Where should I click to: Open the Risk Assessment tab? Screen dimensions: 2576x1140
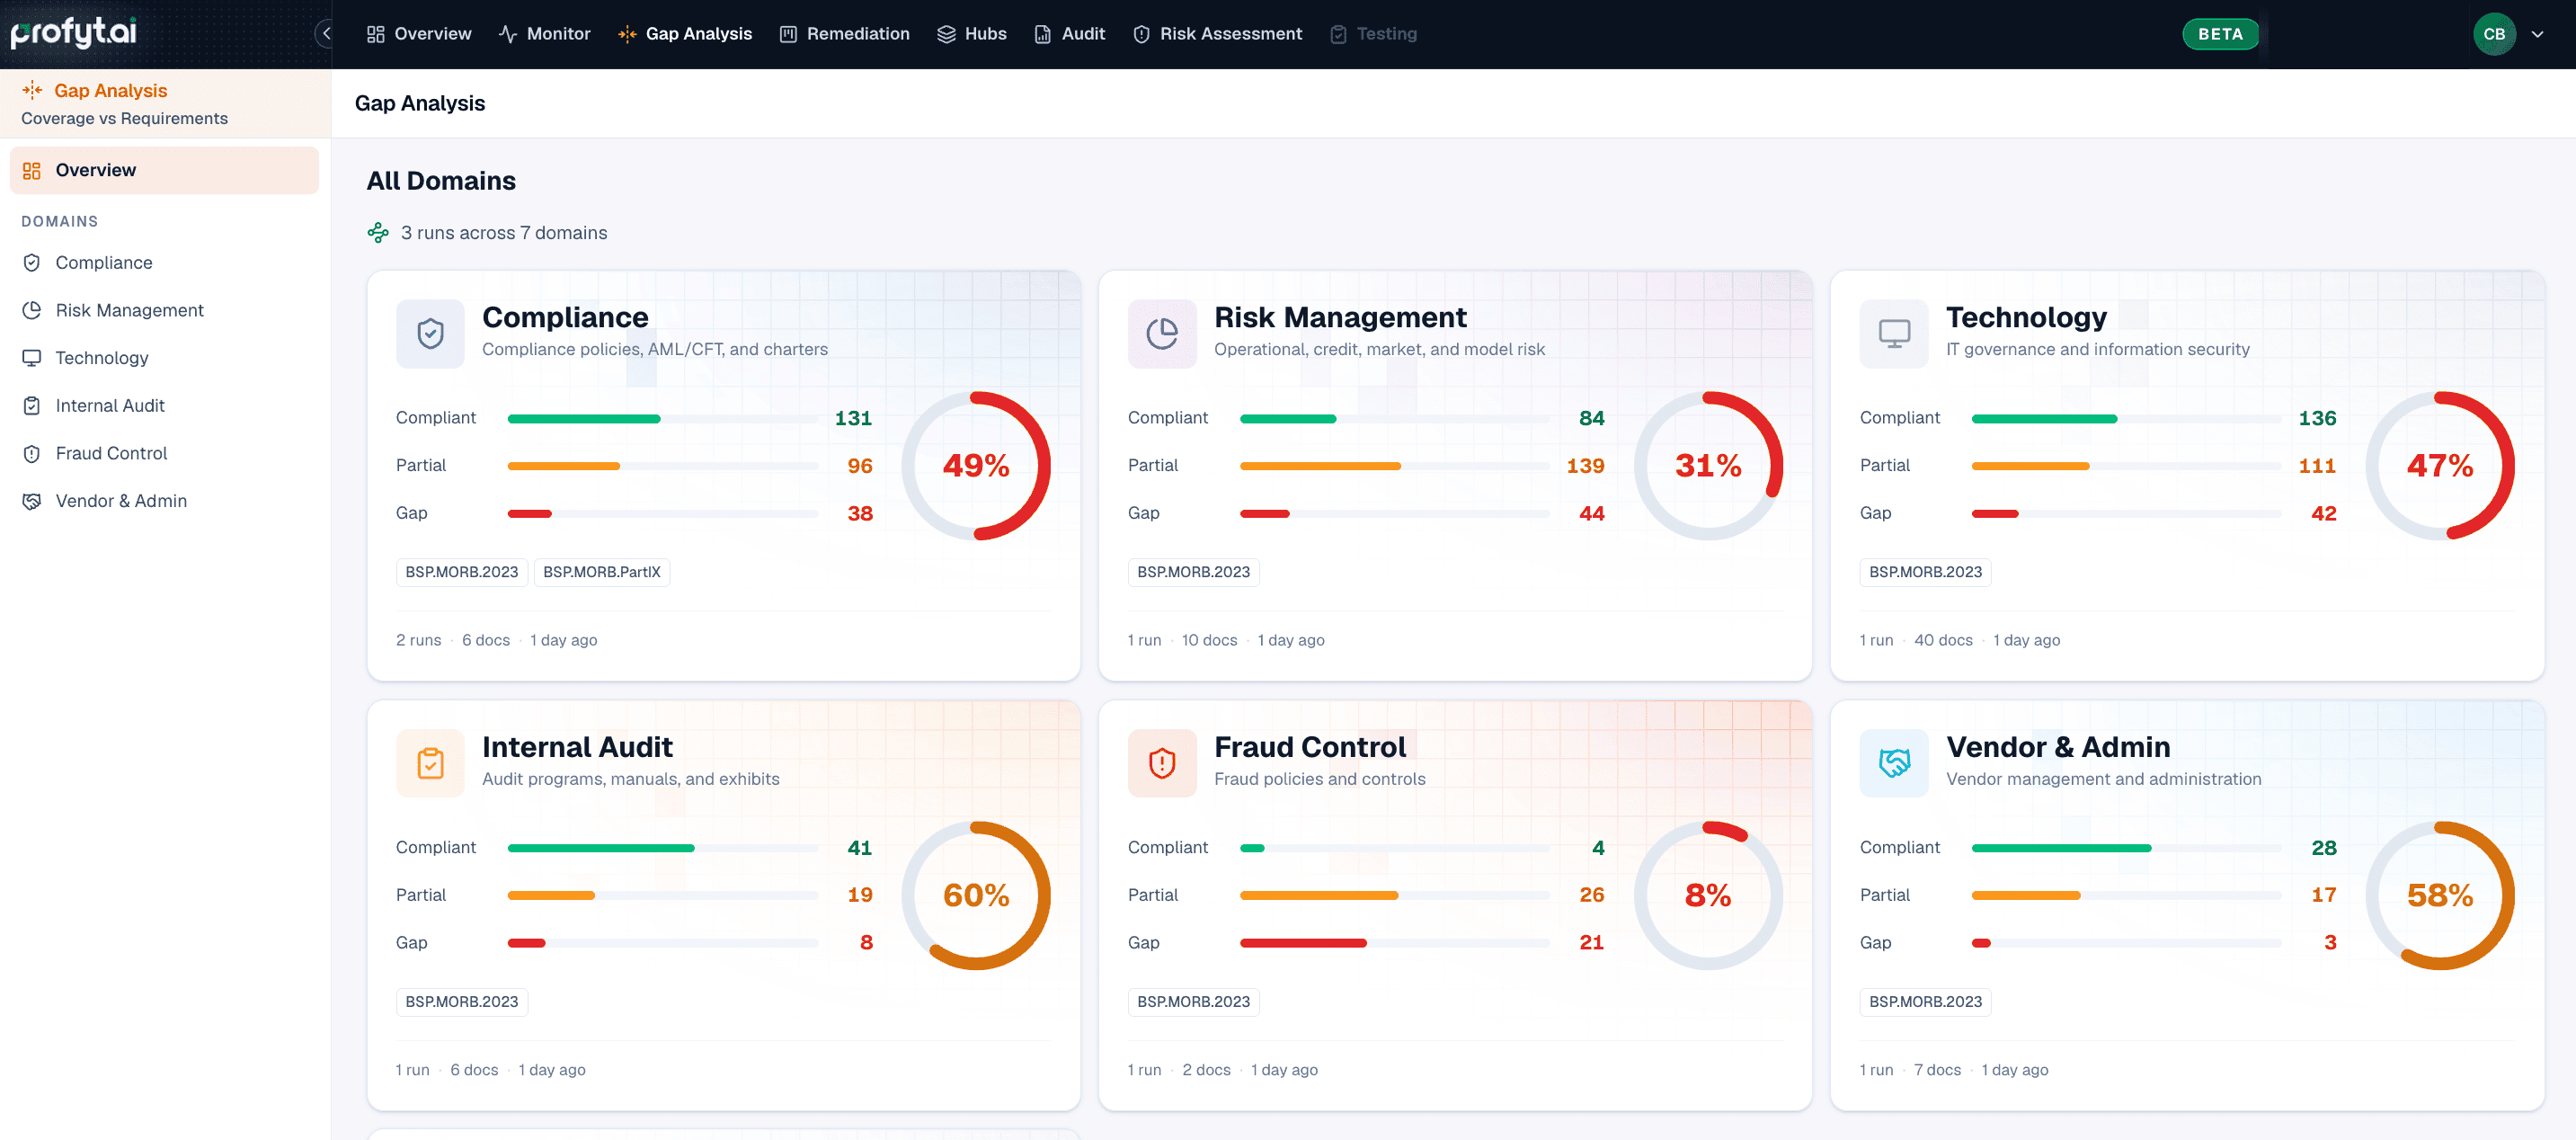pos(1217,34)
